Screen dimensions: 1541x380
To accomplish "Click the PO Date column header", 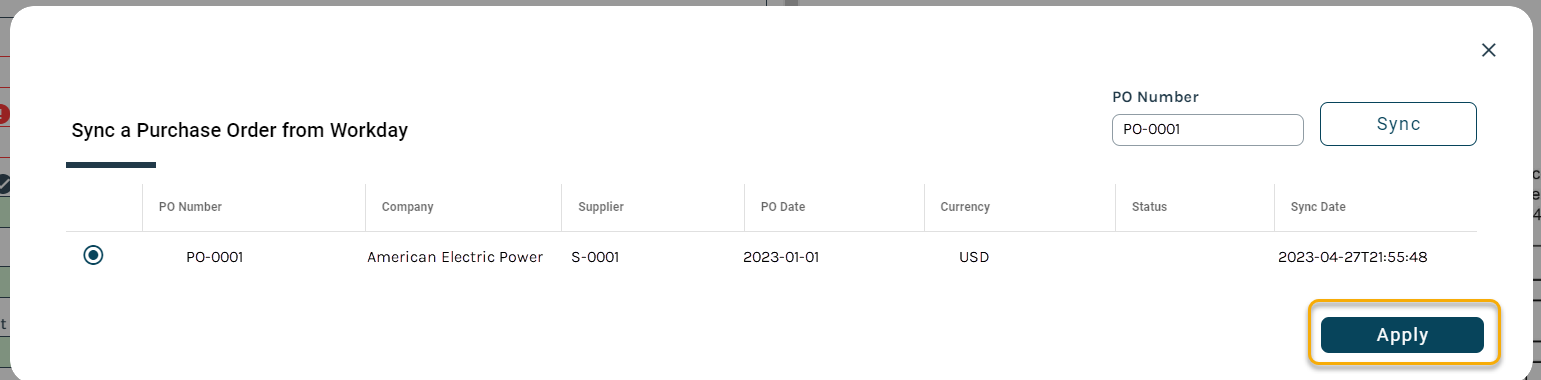I will pos(783,207).
